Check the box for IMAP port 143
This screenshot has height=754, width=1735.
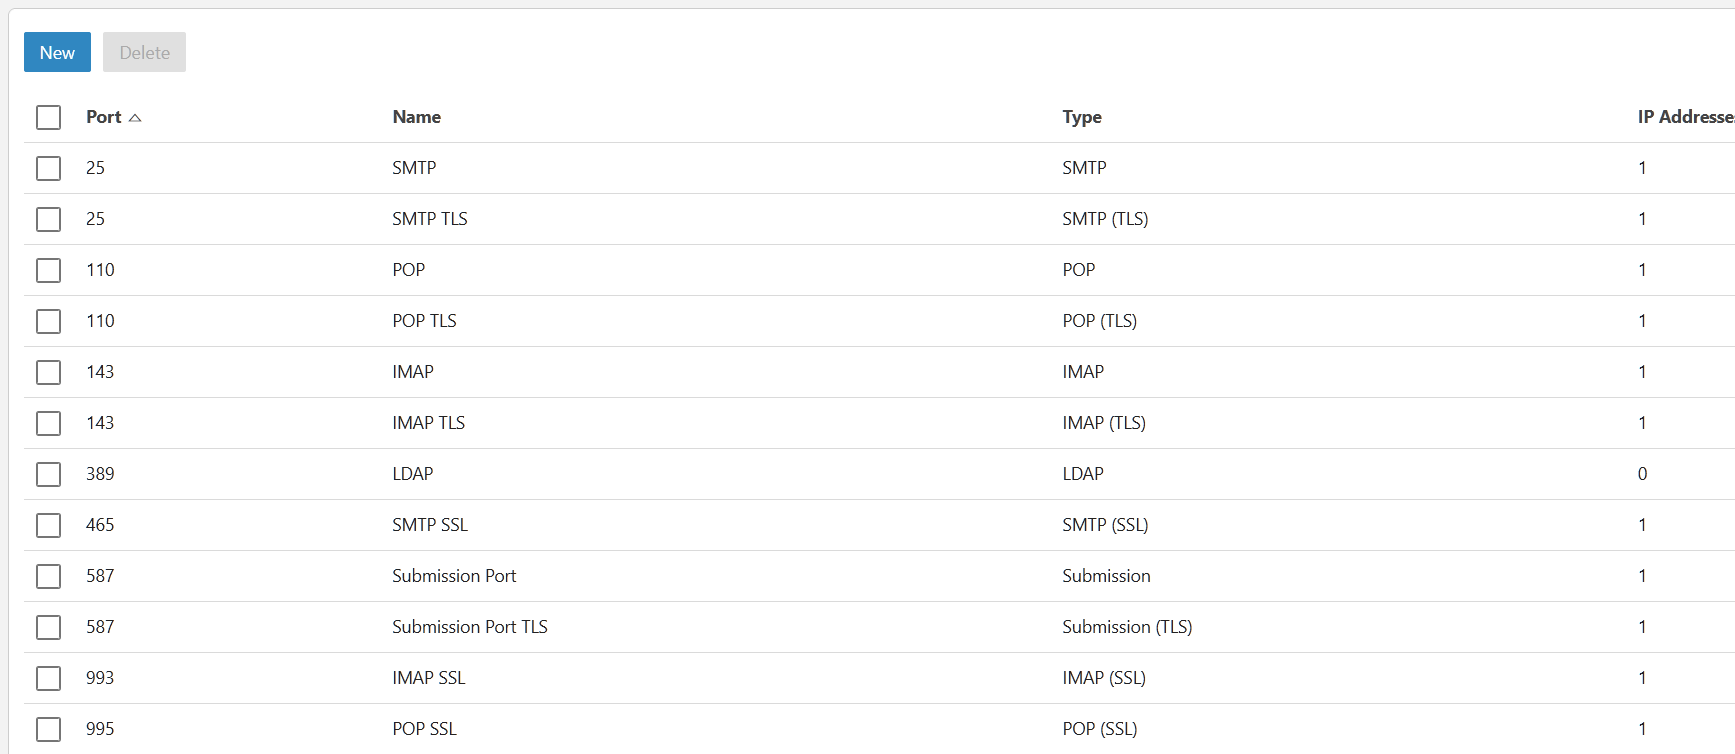pos(48,372)
